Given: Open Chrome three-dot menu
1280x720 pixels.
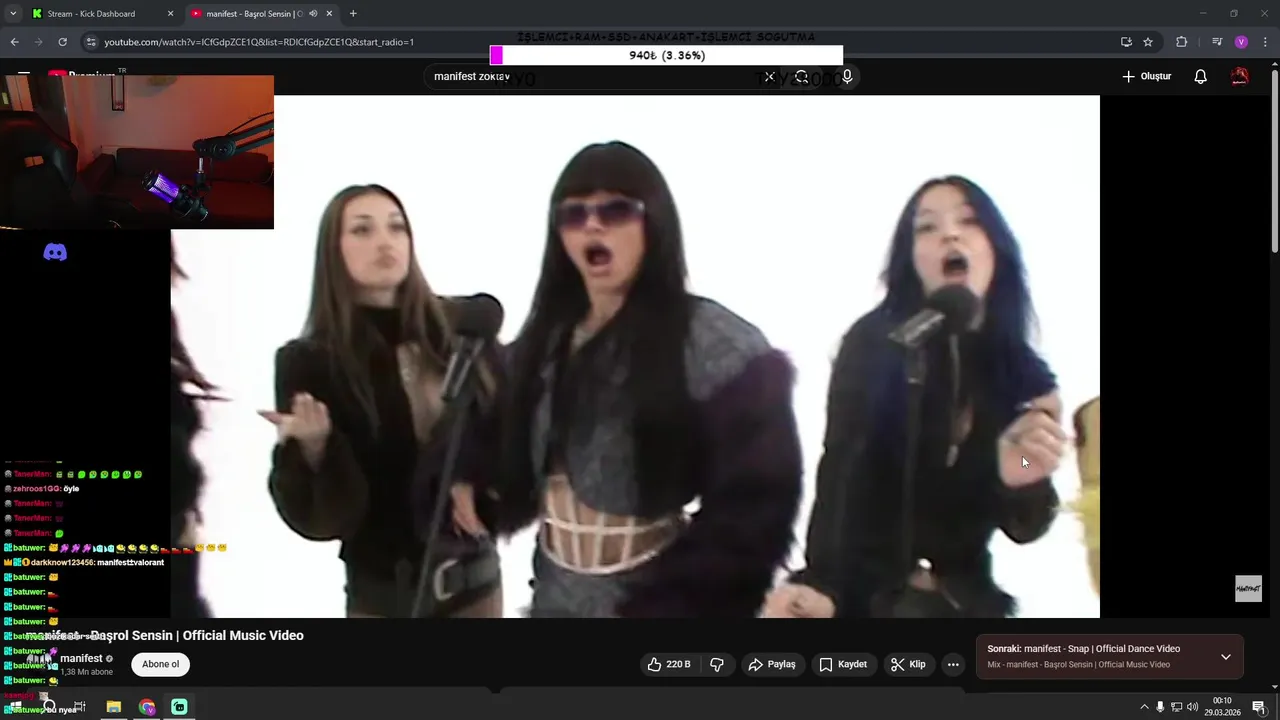Looking at the screenshot, I should pos(1265,42).
